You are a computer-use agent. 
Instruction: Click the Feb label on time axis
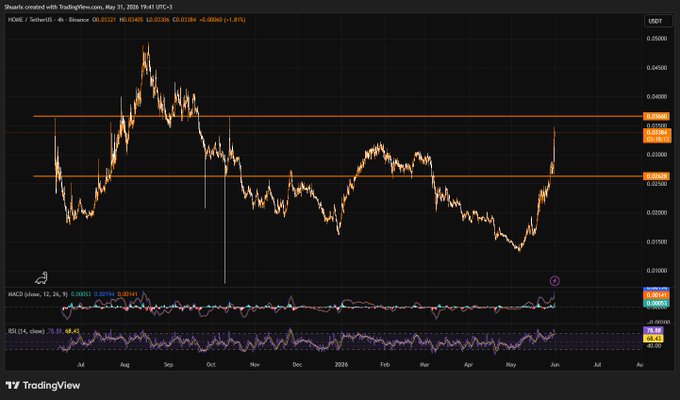385,365
